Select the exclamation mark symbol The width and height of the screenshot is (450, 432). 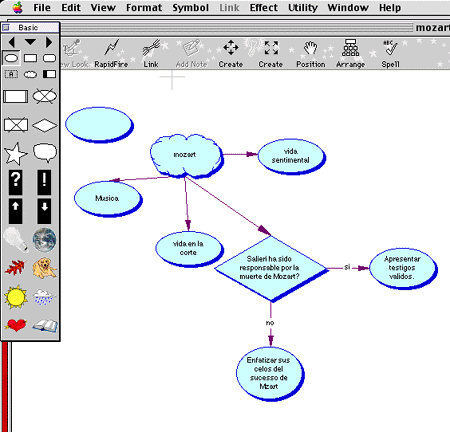coord(44,182)
